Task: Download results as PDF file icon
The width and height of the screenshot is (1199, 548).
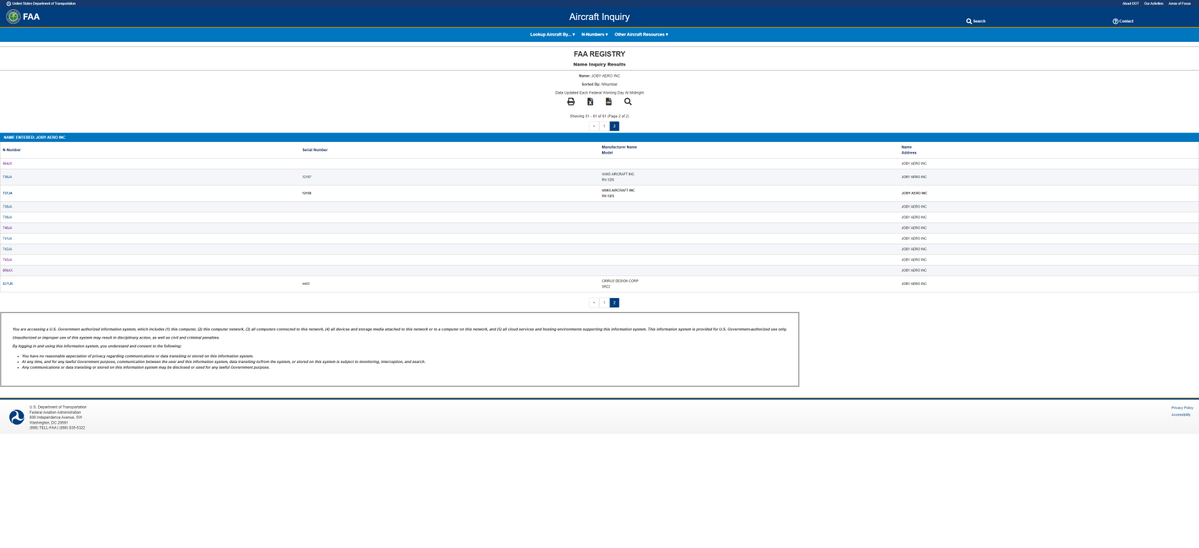Action: [x=609, y=102]
